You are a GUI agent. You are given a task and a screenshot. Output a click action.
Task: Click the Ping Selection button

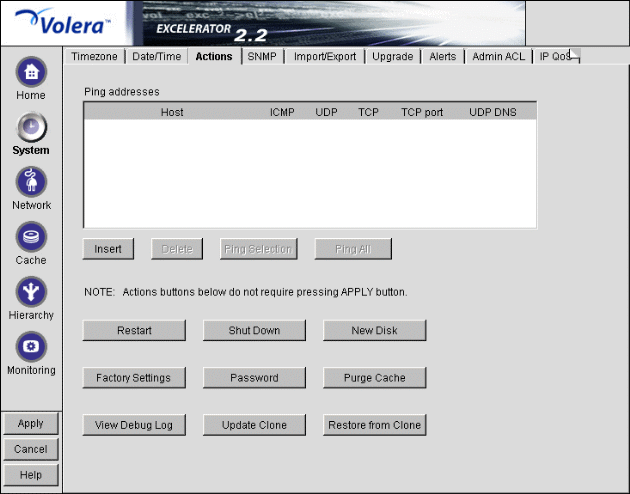[258, 249]
